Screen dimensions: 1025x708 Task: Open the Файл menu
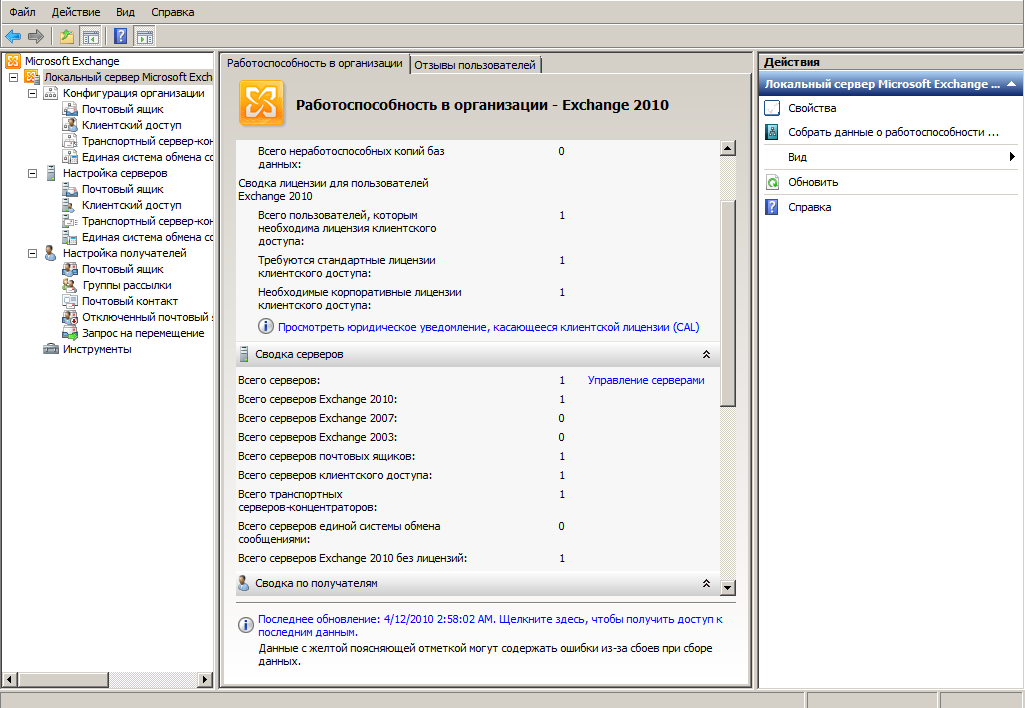[22, 12]
